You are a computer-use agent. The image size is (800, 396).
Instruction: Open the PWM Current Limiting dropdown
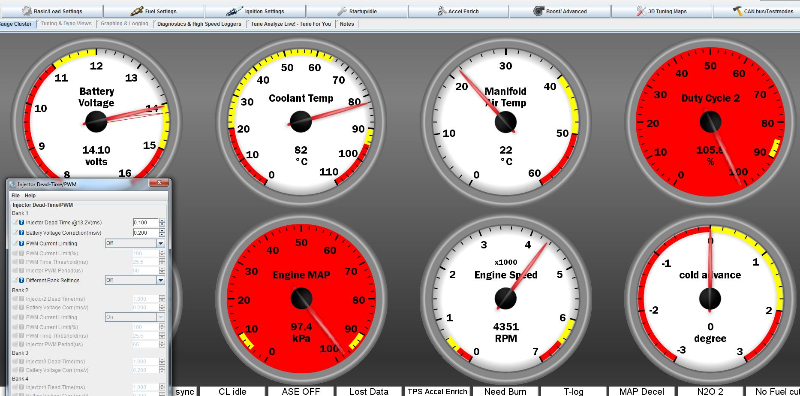135,243
